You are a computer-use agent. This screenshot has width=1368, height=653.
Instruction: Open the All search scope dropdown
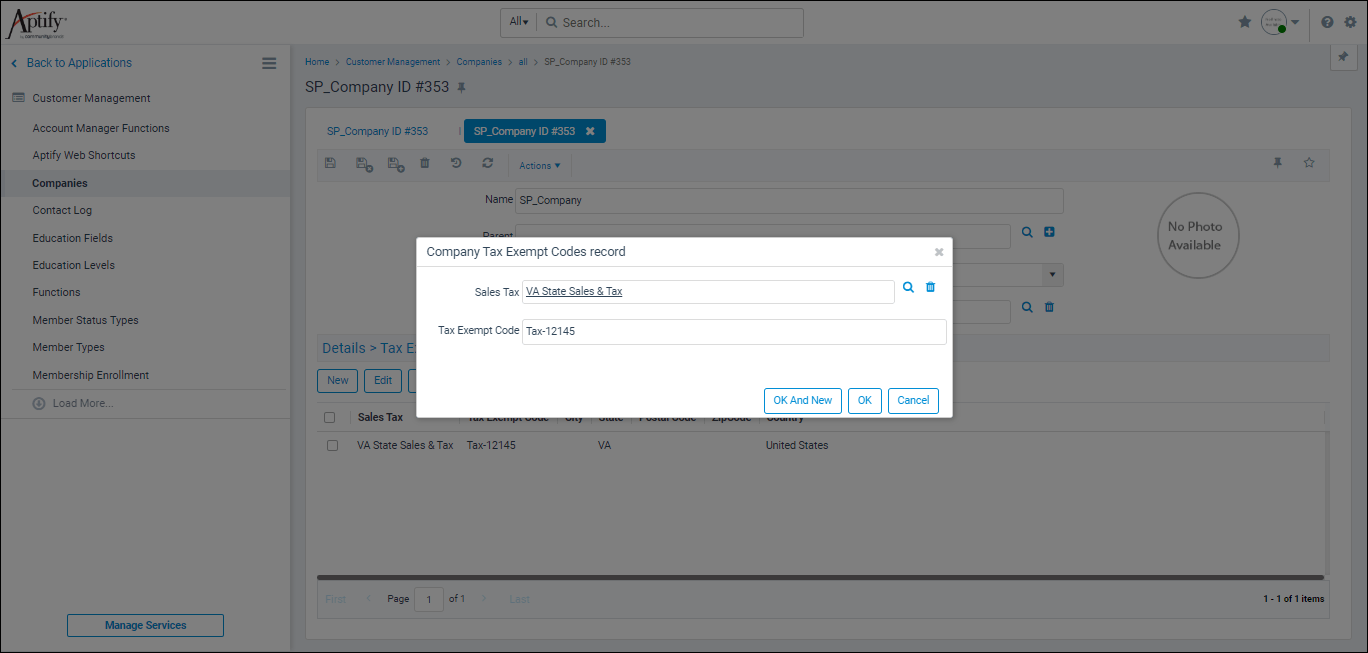click(518, 22)
